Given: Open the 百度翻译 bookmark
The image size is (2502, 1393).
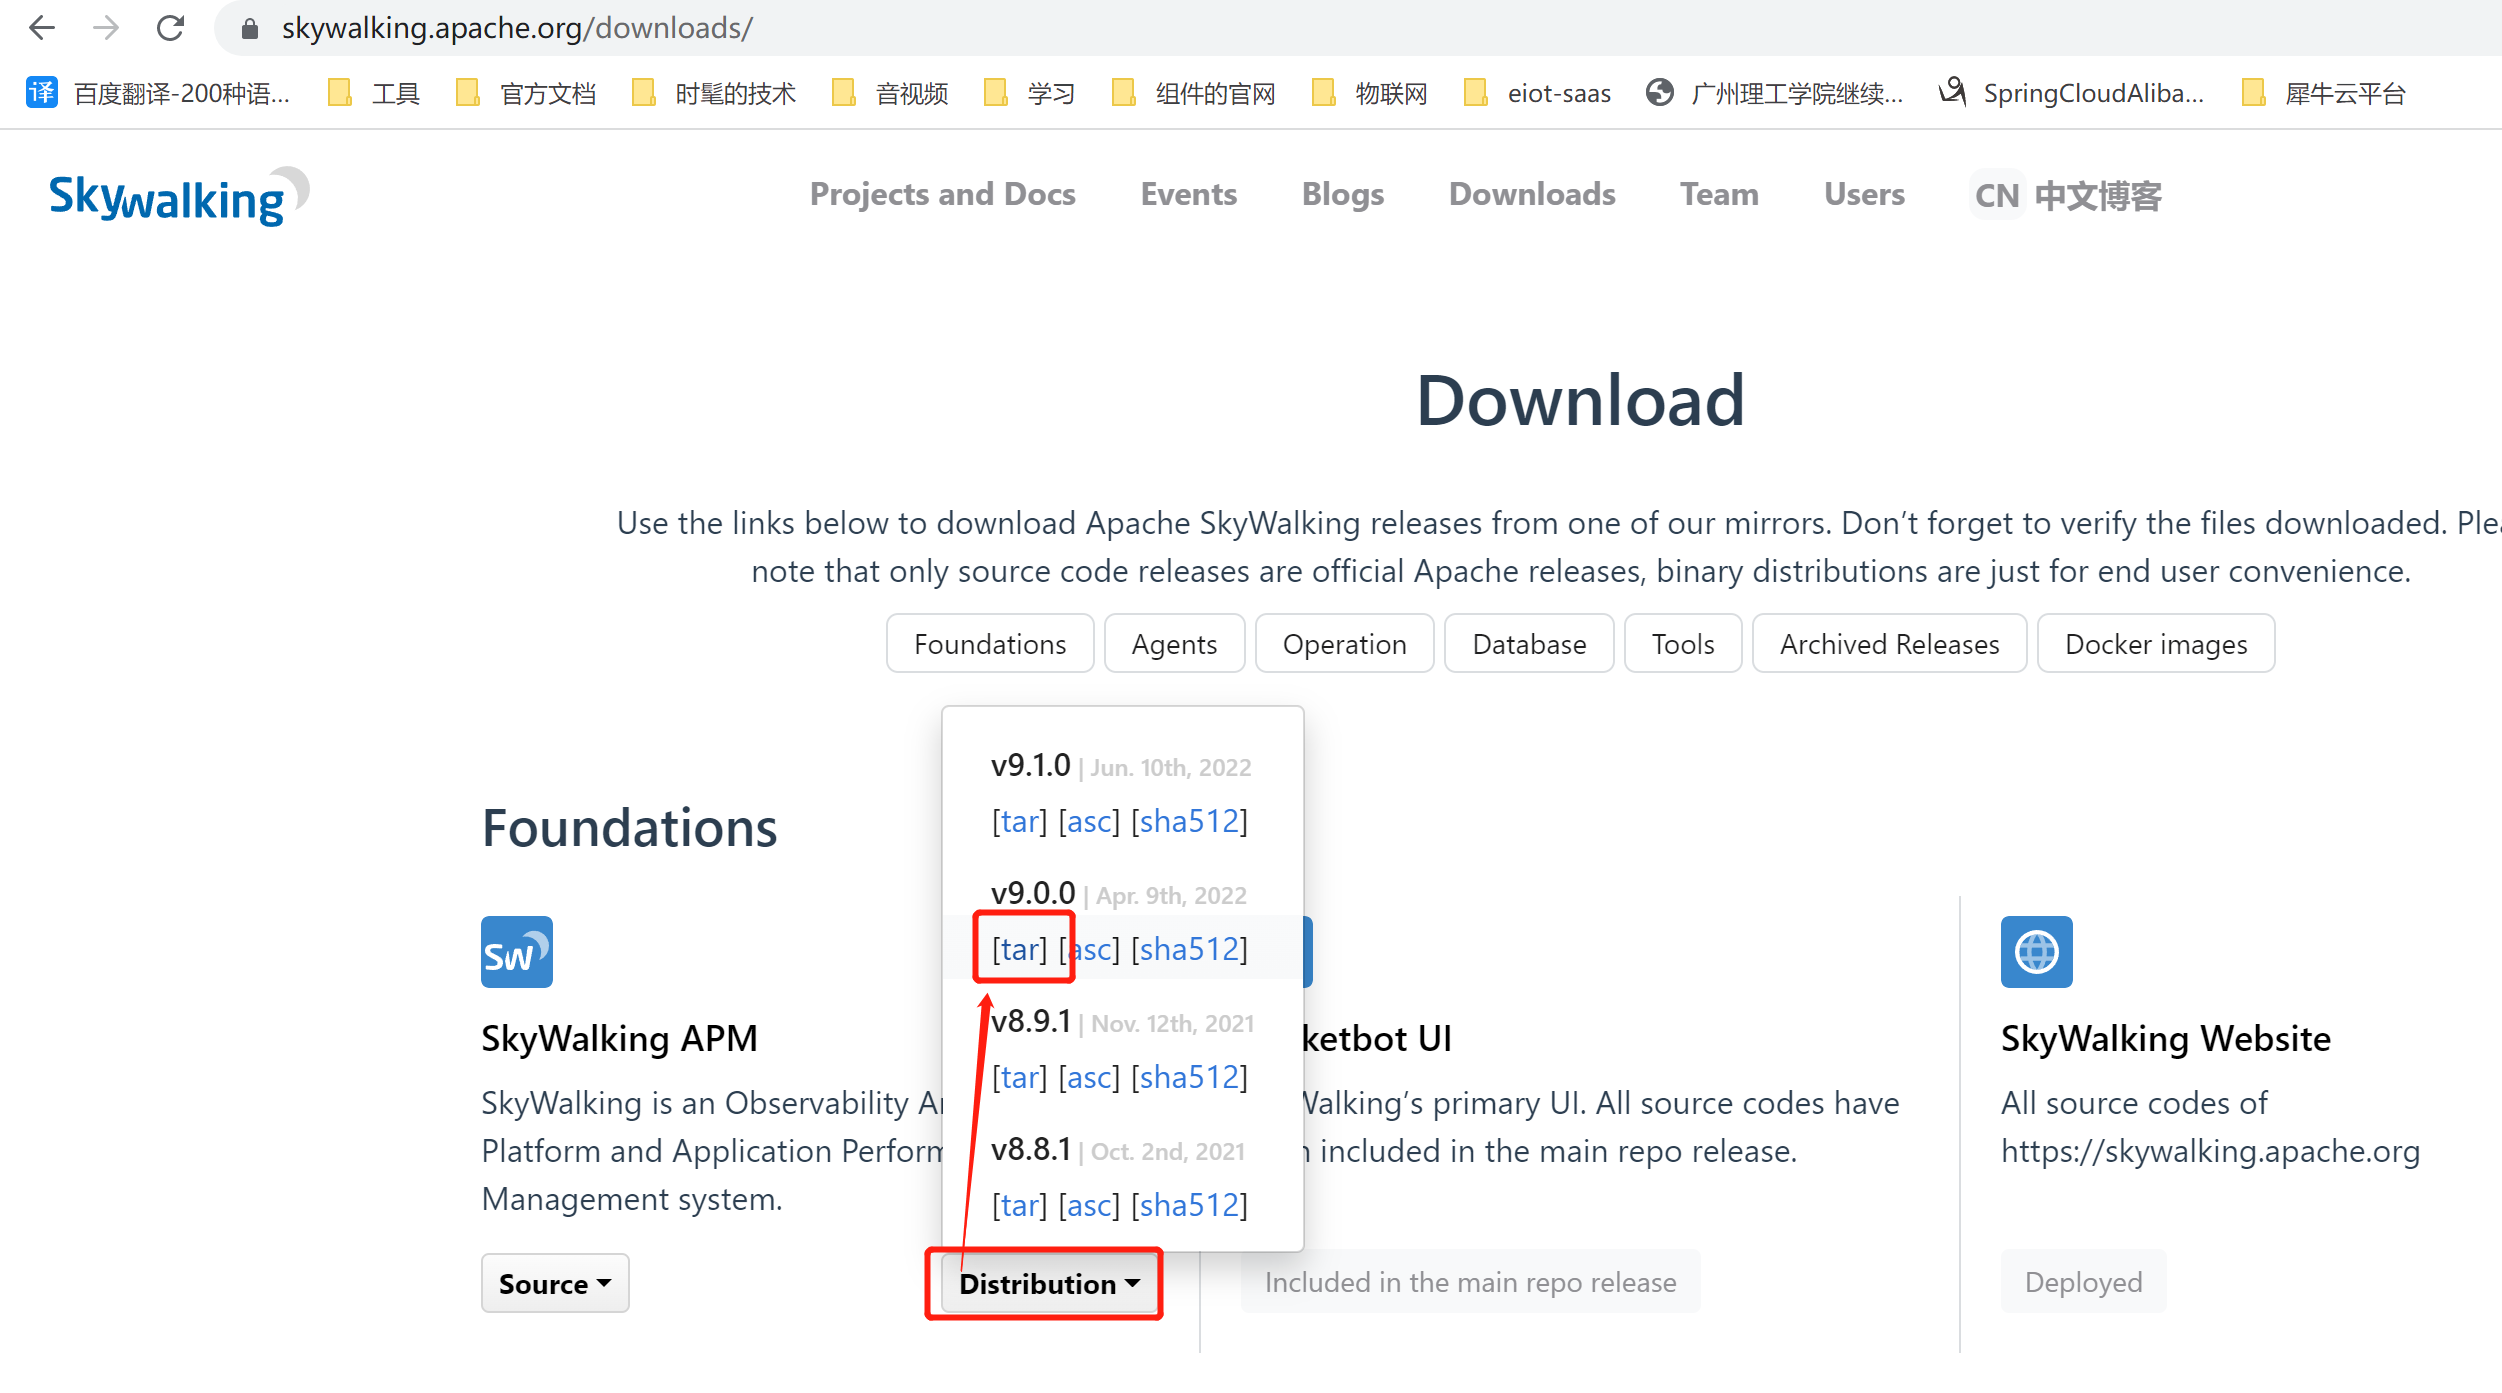Looking at the screenshot, I should 158,93.
